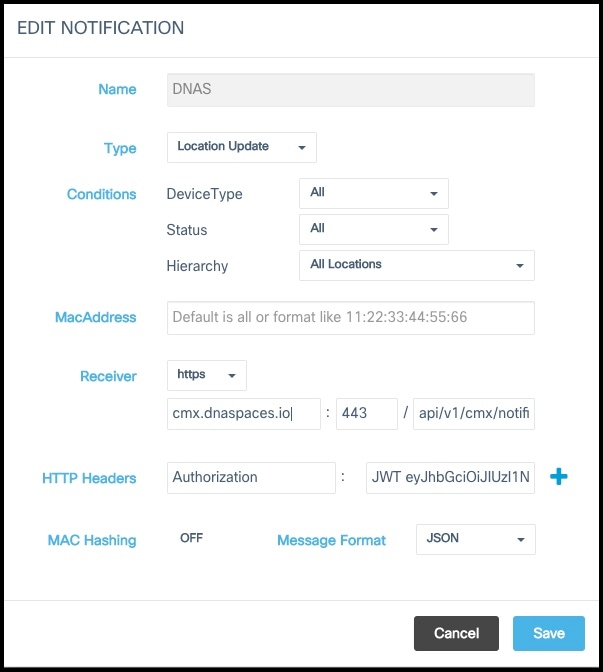Add another HTTP header with plus icon
603x672 pixels.
coord(558,477)
